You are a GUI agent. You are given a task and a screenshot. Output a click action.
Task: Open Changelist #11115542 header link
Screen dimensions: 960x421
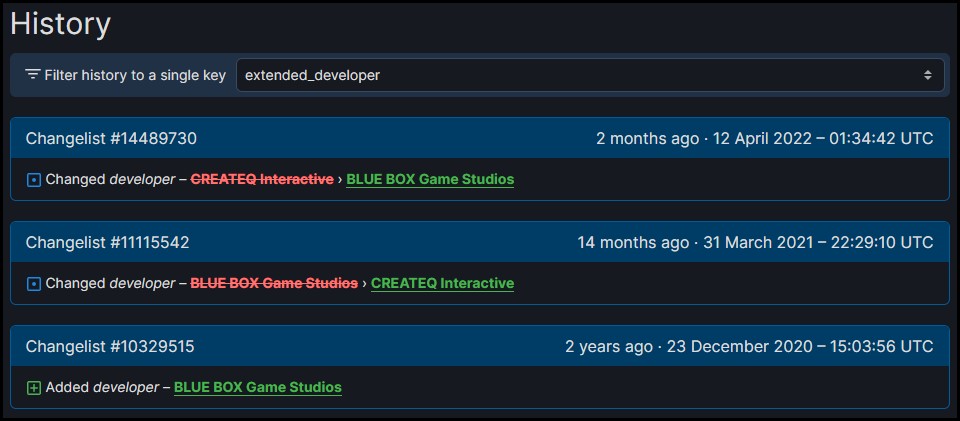click(x=107, y=243)
